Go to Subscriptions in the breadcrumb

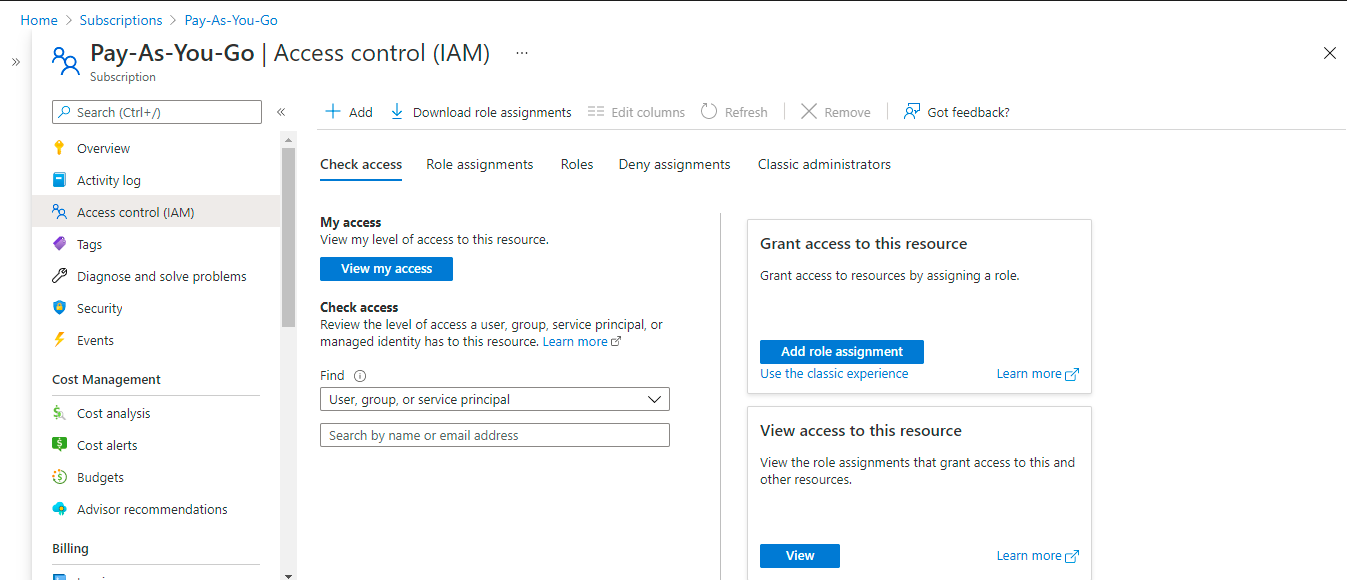[x=121, y=20]
